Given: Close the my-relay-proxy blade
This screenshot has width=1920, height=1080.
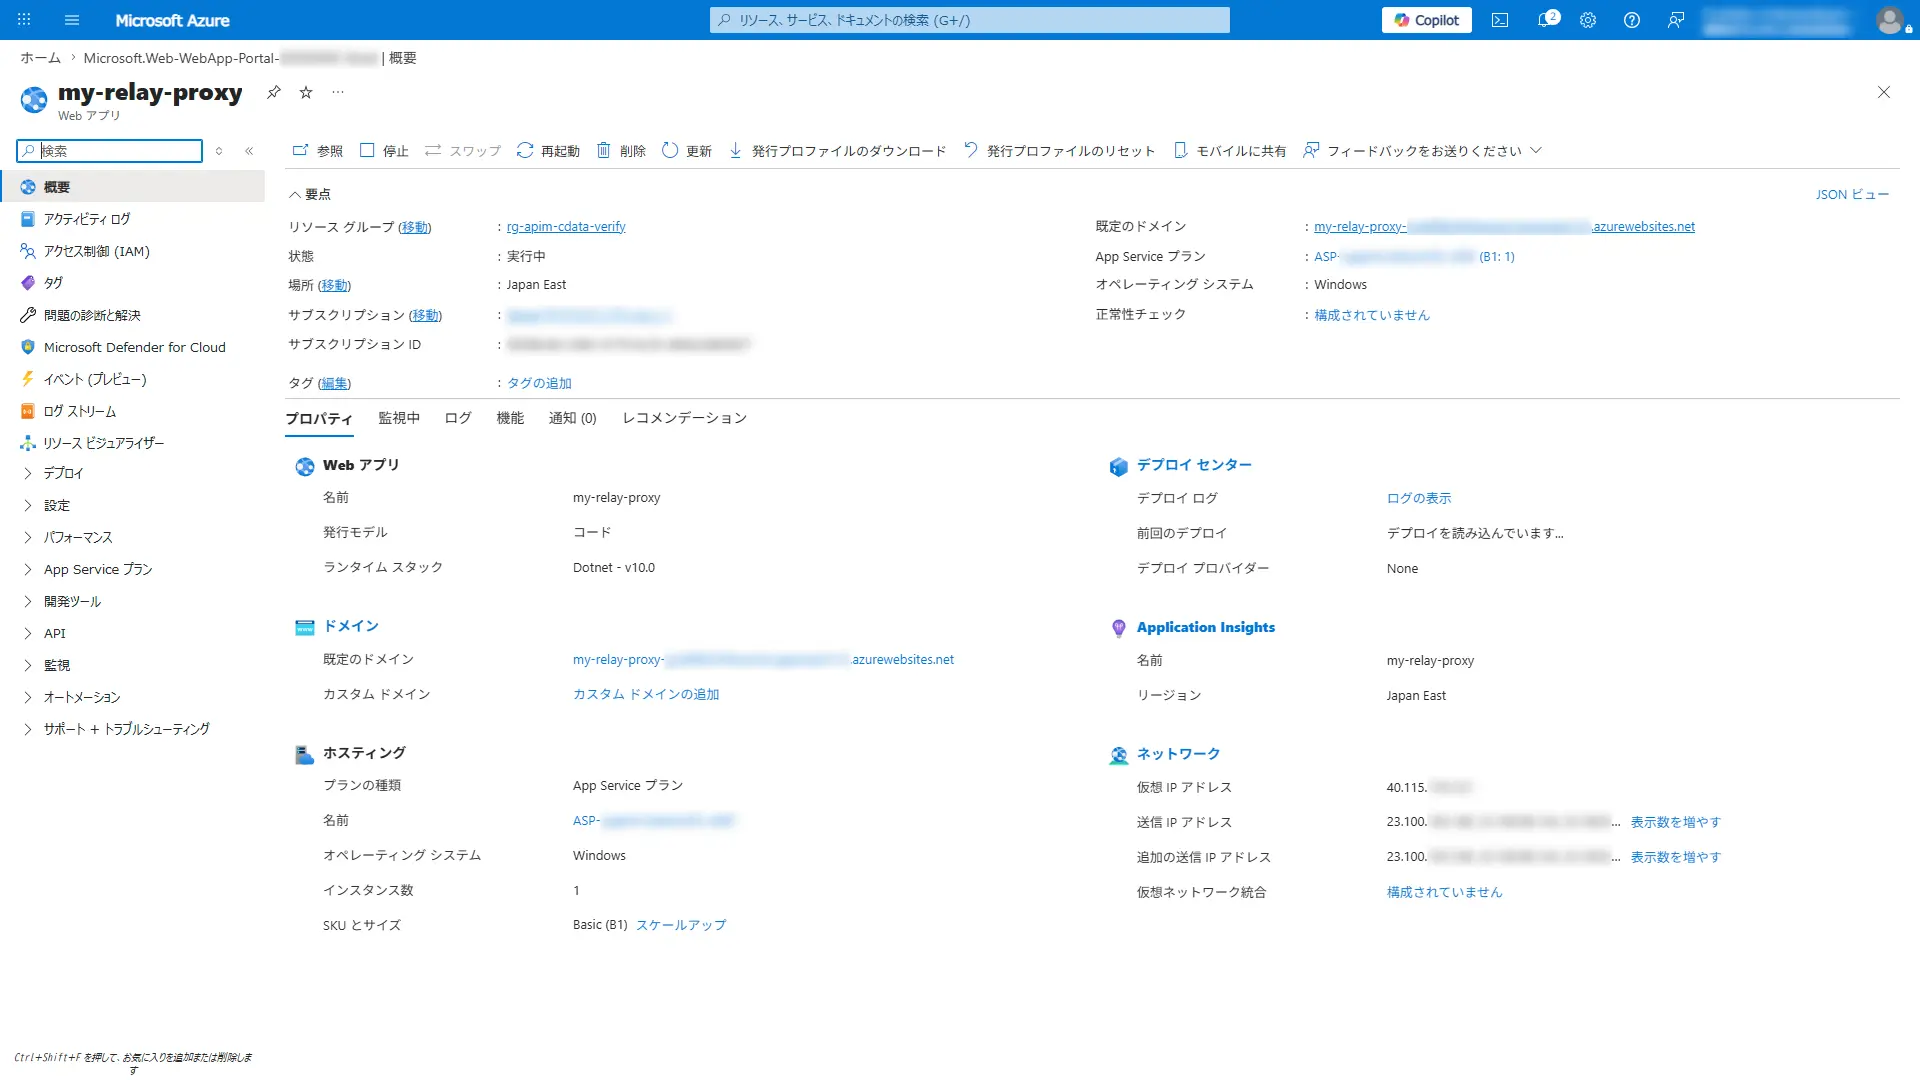Looking at the screenshot, I should (x=1884, y=92).
